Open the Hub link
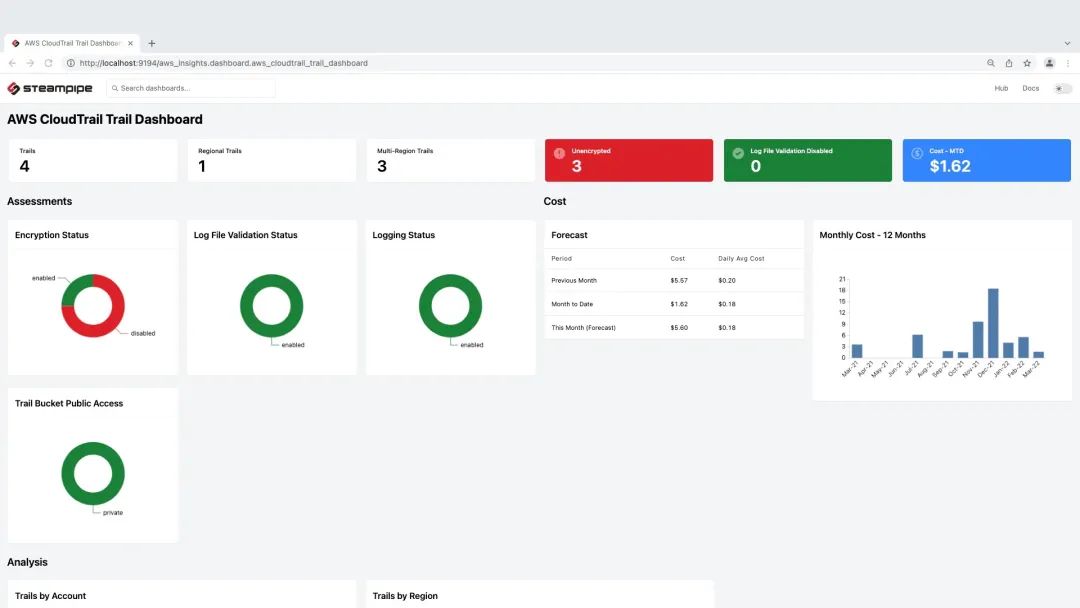Screen dimensions: 1080x608 pyautogui.click(x=1001, y=88)
